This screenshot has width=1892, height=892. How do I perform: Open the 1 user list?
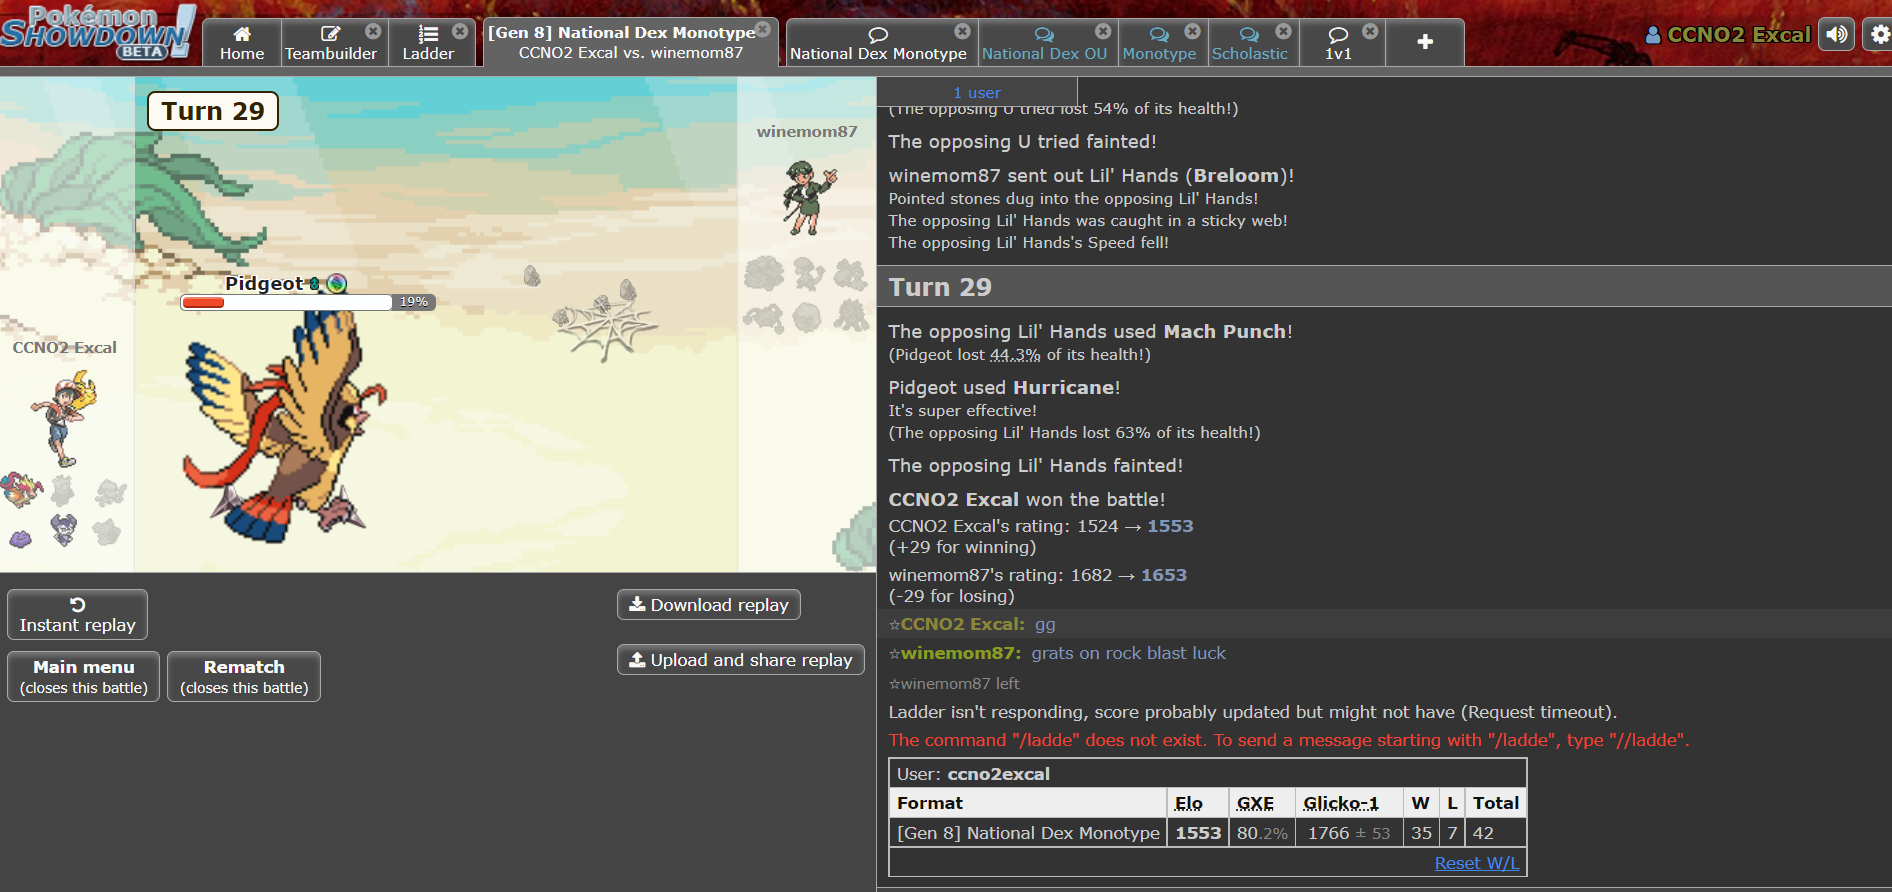click(977, 92)
